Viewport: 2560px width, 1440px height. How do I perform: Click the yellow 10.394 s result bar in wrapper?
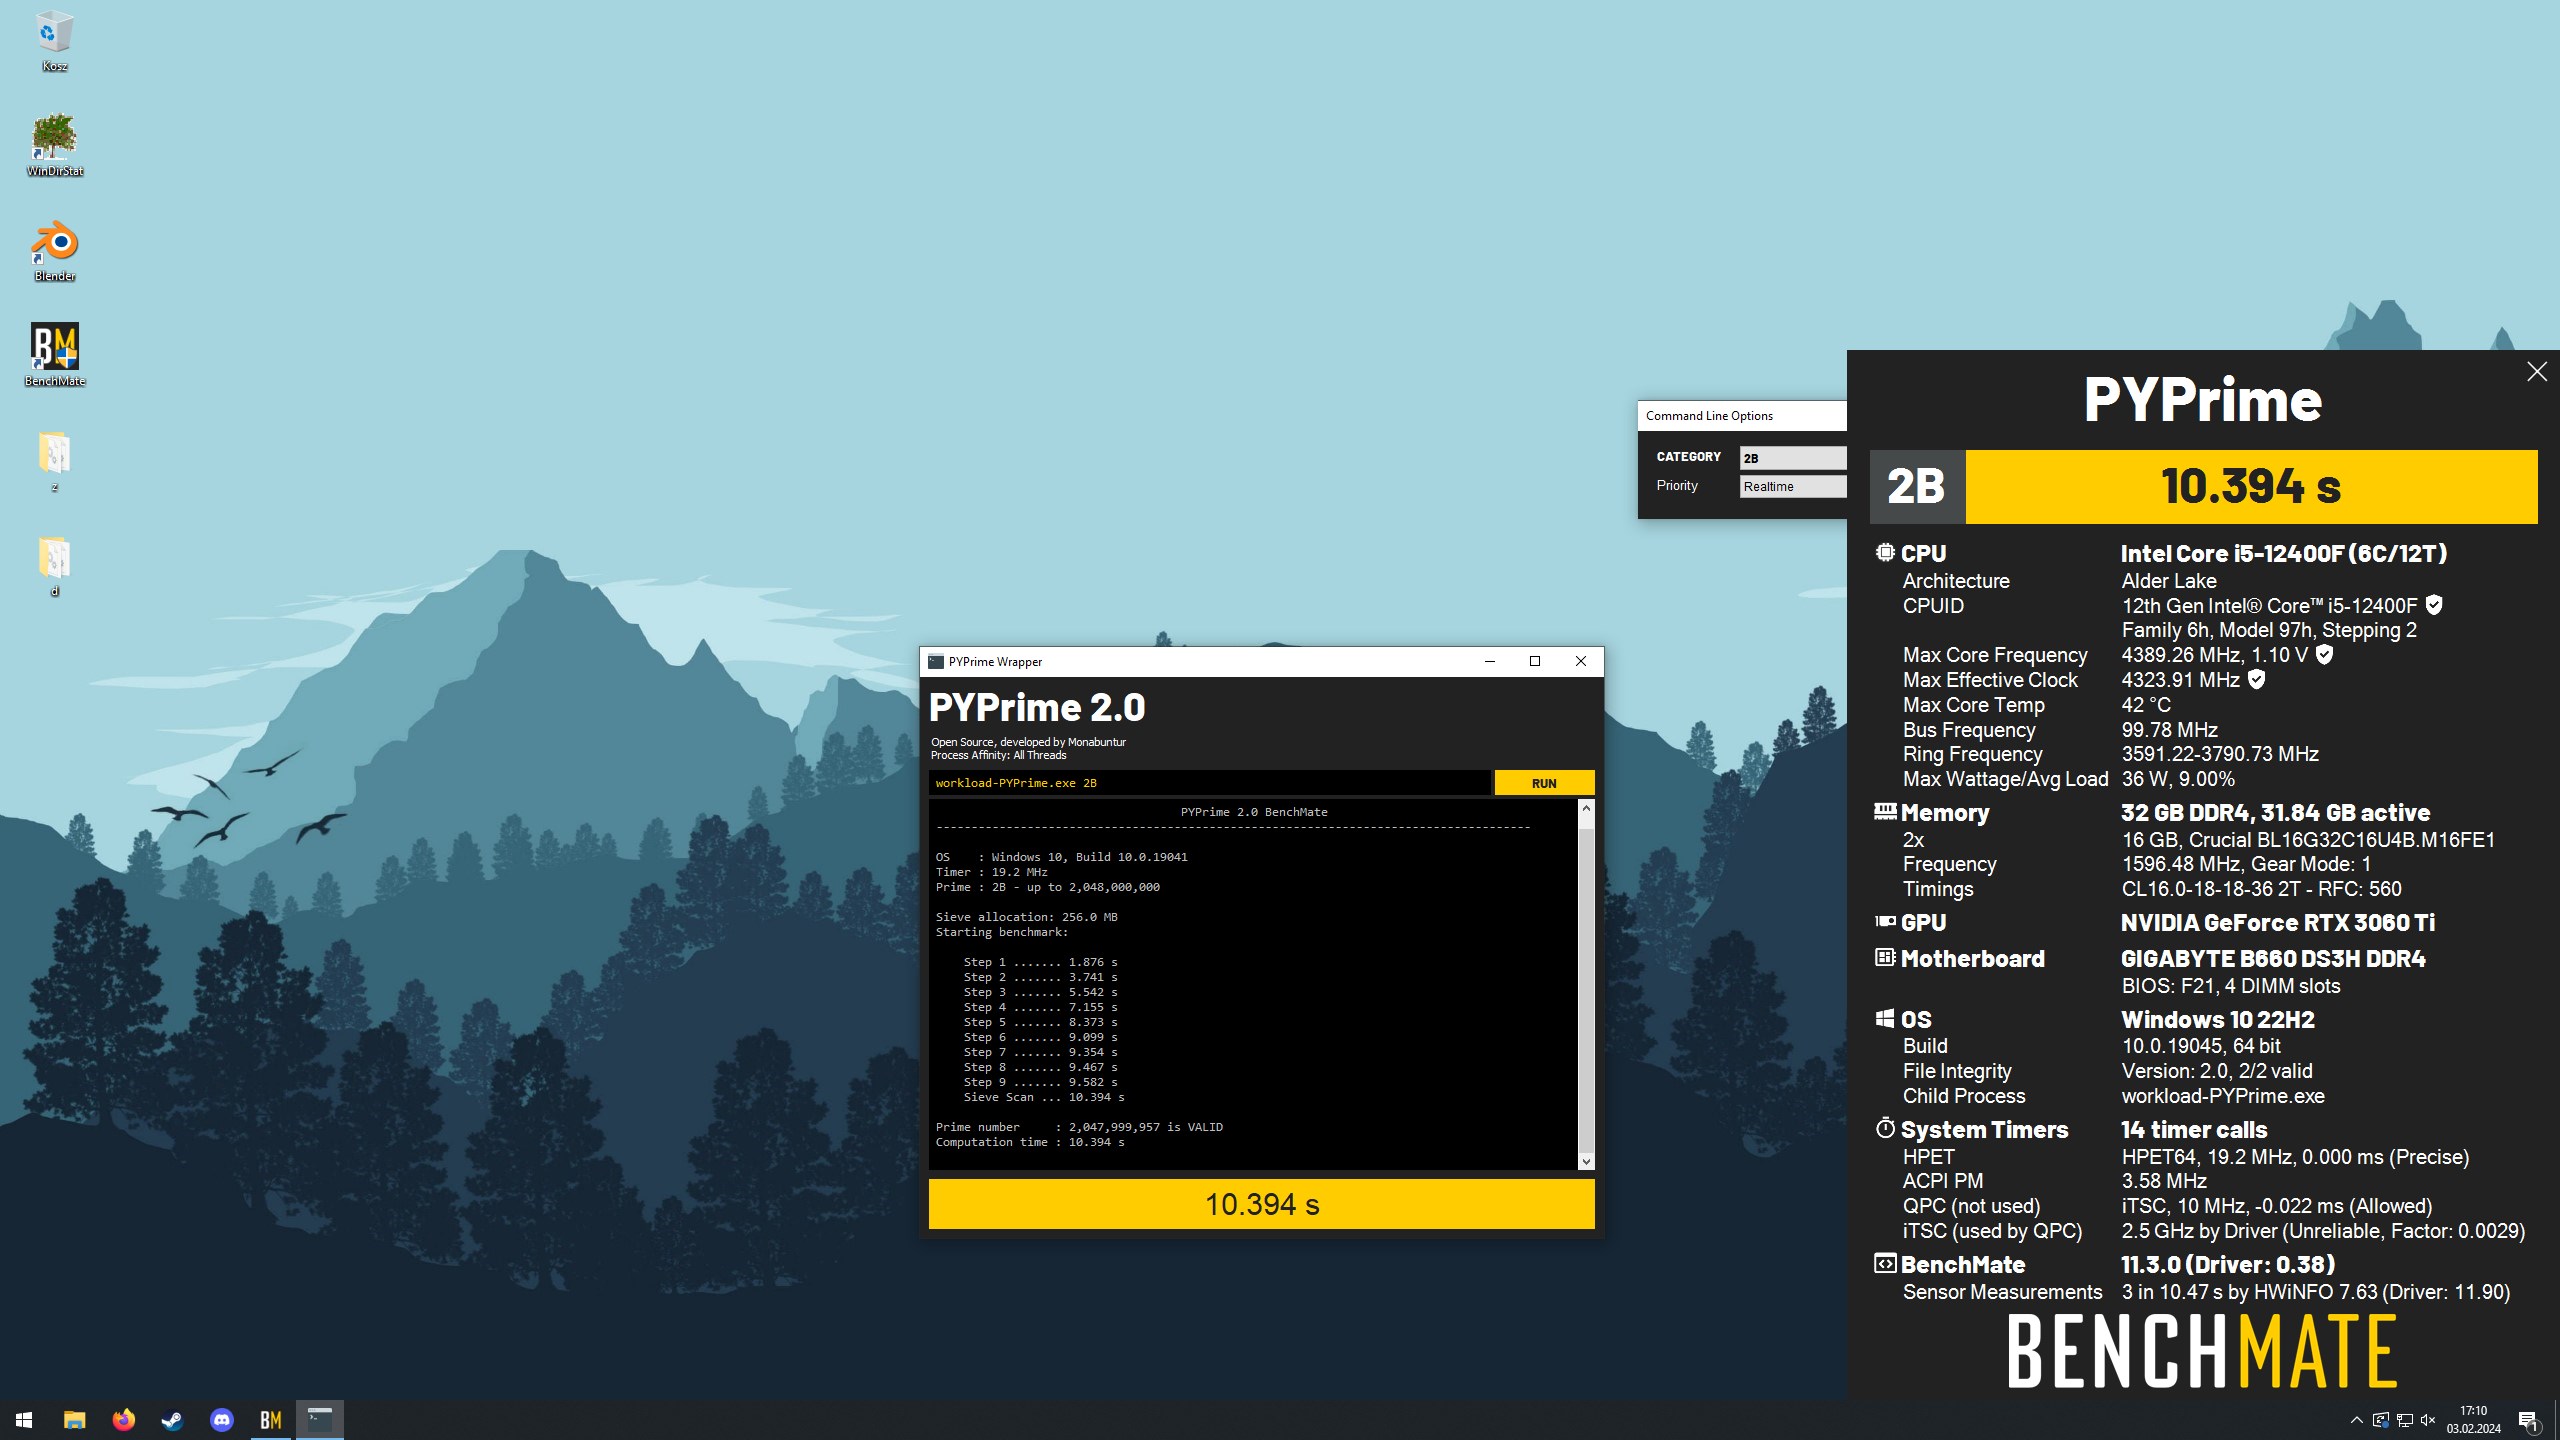[1261, 1204]
